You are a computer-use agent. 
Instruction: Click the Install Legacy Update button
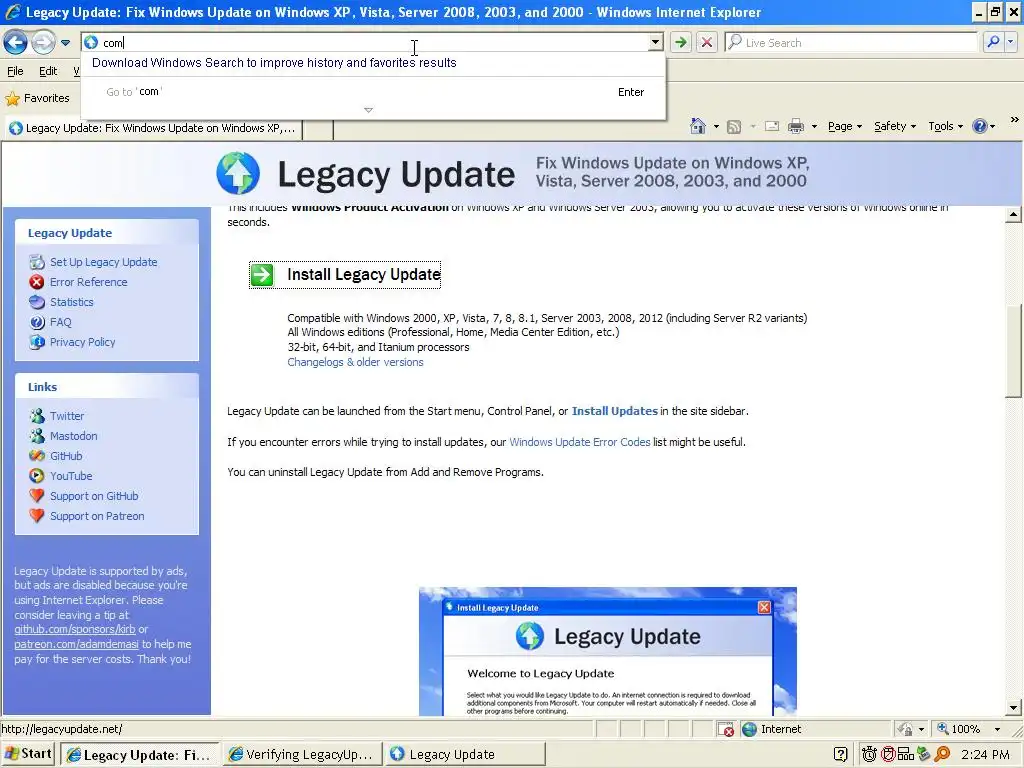pos(345,274)
